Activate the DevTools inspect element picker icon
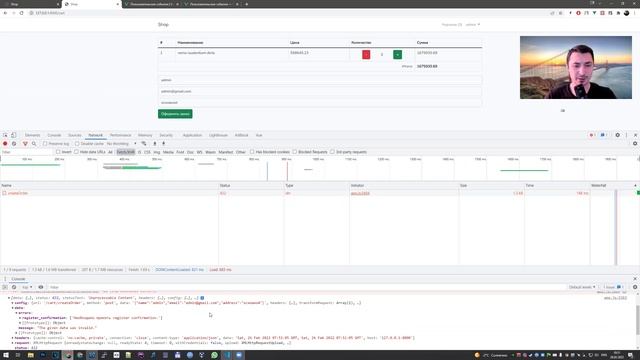Image resolution: width=640 pixels, height=360 pixels. click(x=5, y=135)
